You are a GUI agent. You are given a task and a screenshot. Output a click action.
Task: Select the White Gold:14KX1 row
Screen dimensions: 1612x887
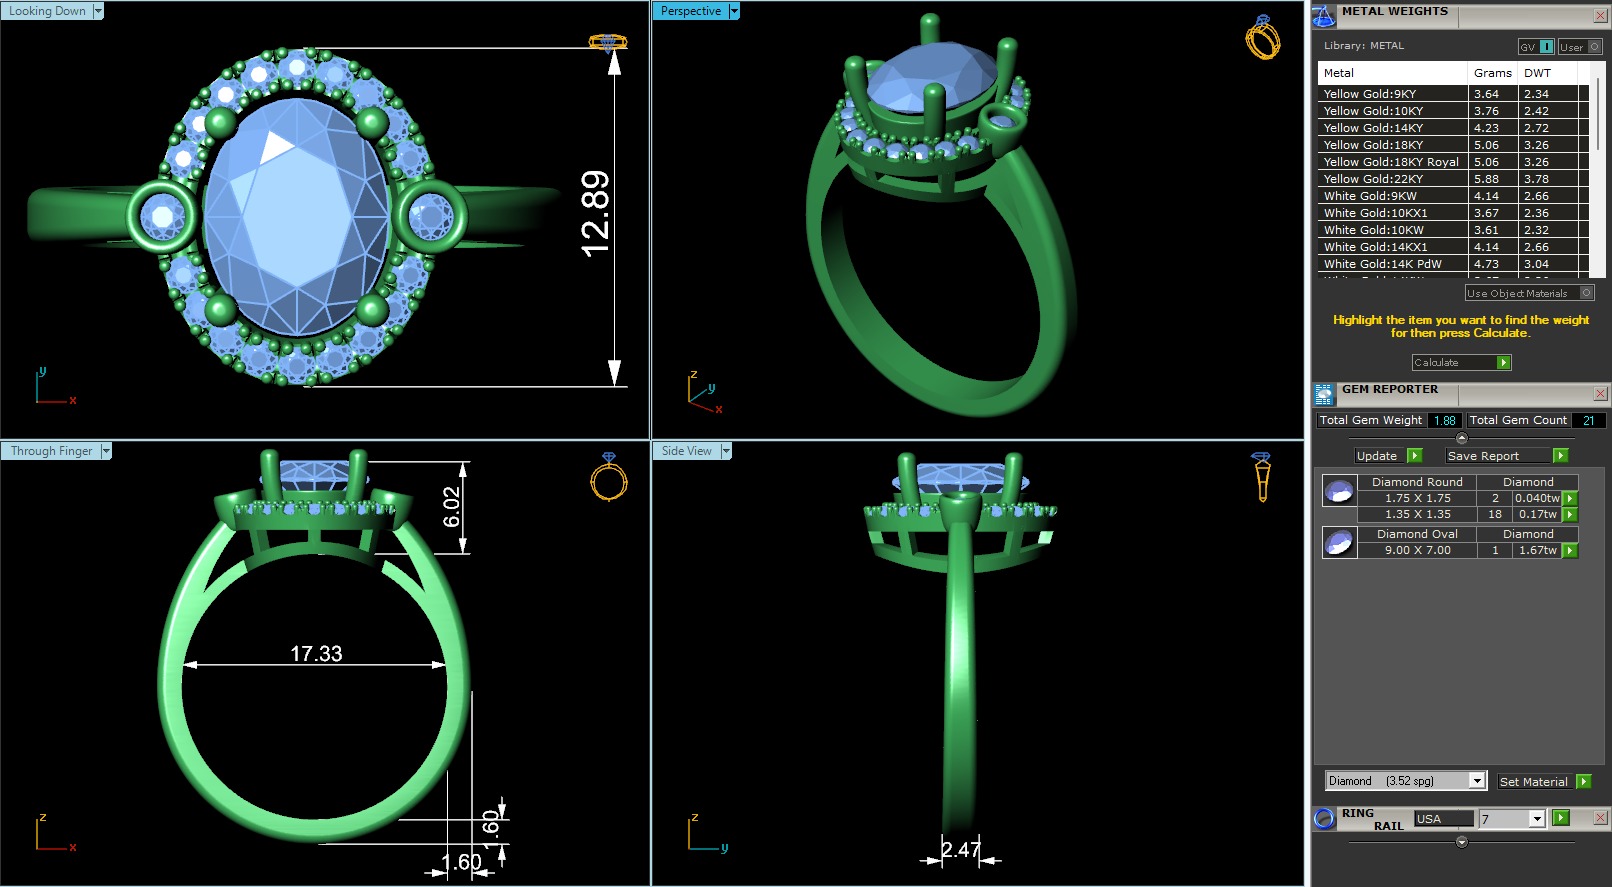tap(1453, 247)
